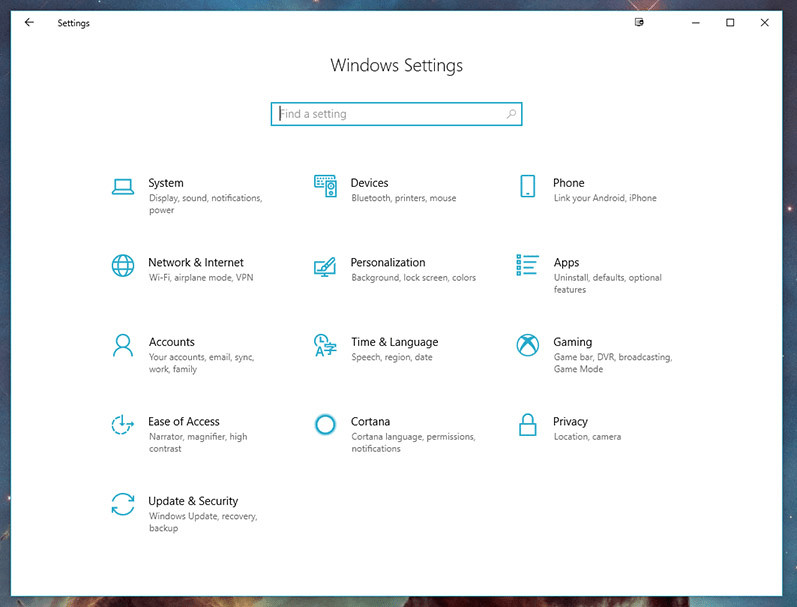Click 'Game bar, DVR, broadcasting' description

click(612, 363)
